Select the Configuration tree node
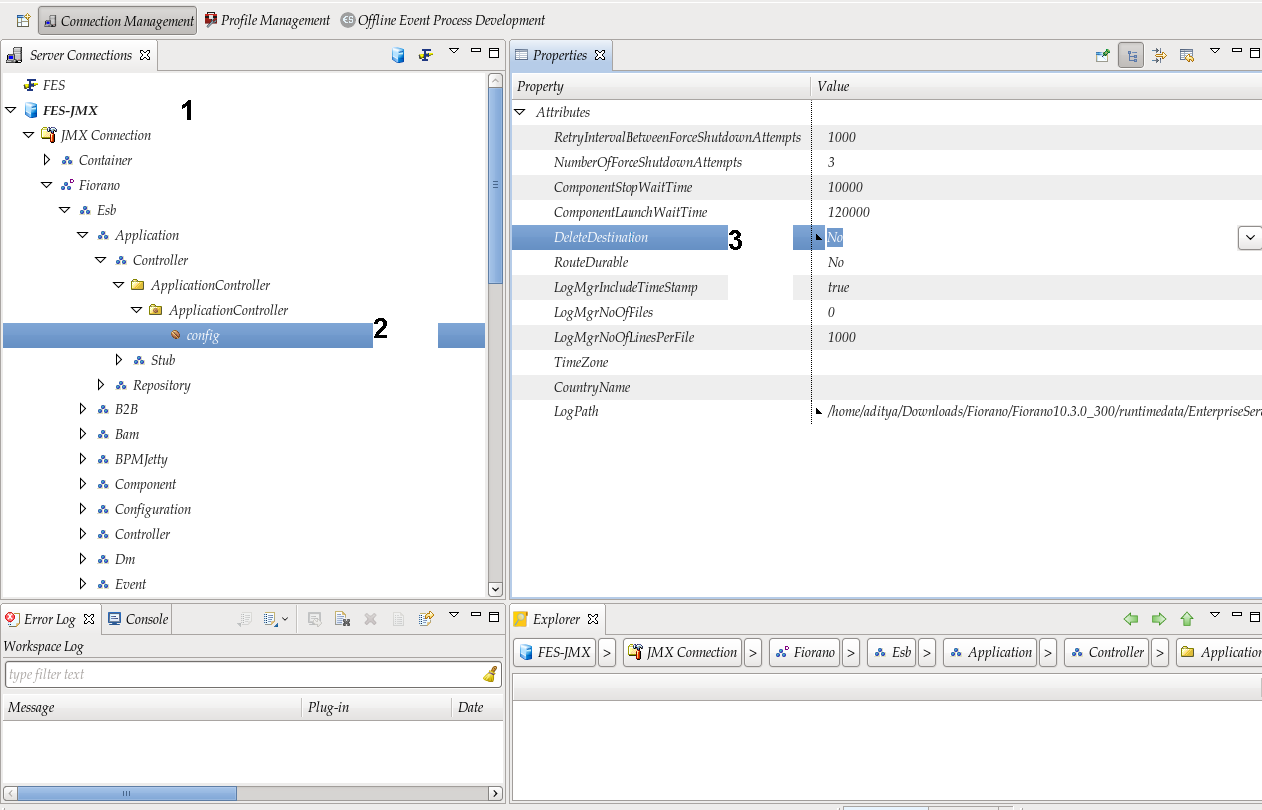Image resolution: width=1262 pixels, height=810 pixels. (153, 509)
